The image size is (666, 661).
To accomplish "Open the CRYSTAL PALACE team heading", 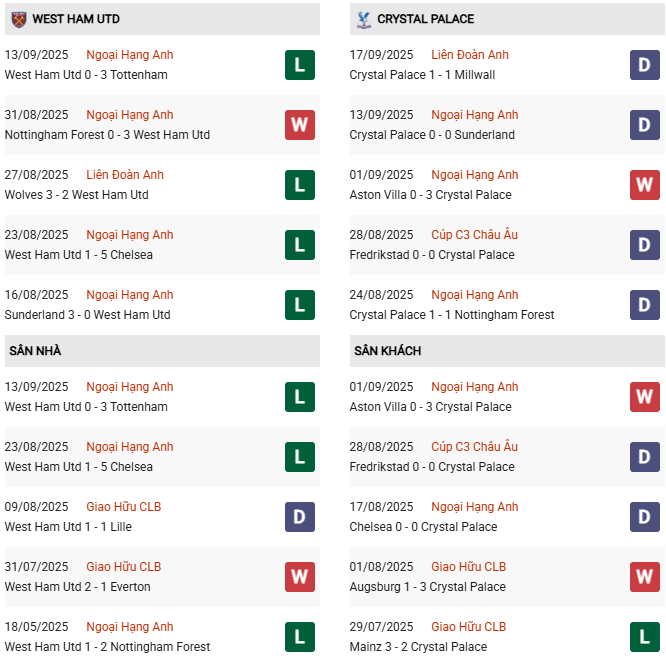I will [426, 19].
